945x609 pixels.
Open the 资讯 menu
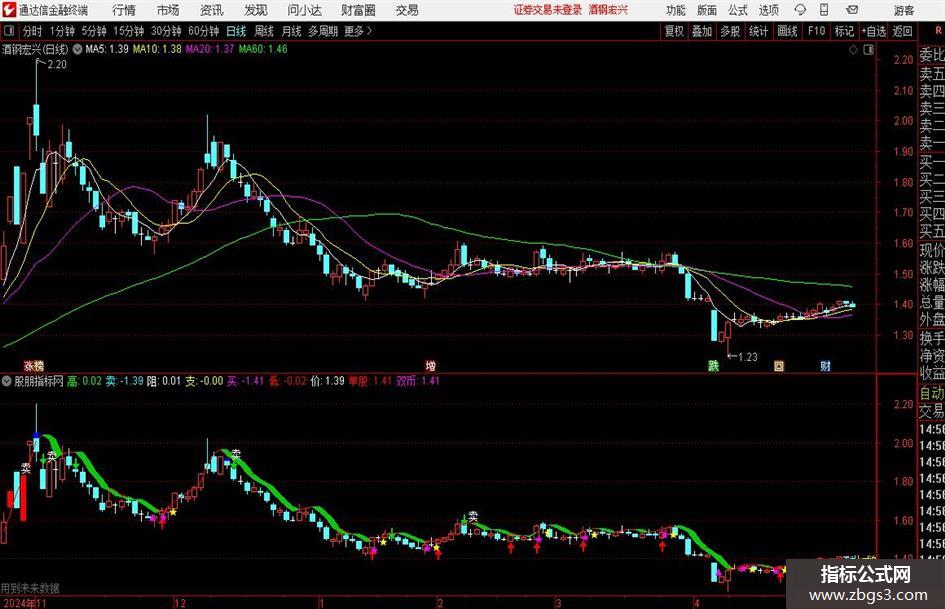[212, 10]
